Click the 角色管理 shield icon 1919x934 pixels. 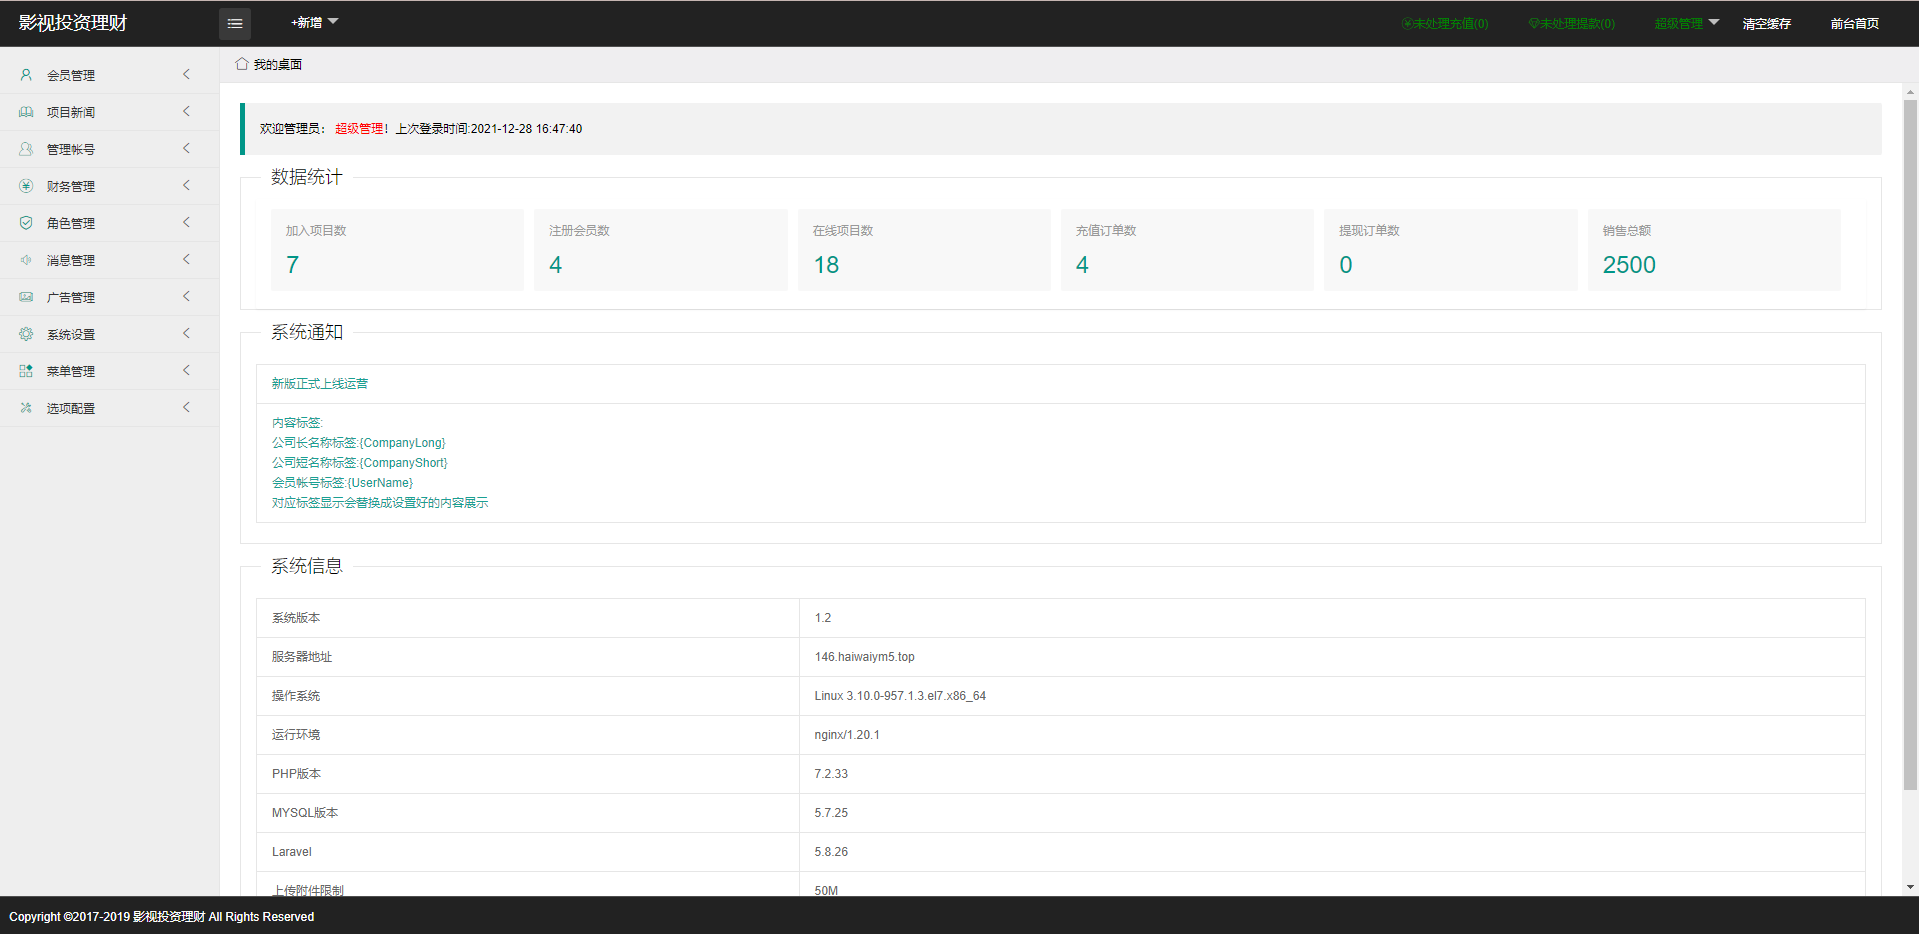coord(26,223)
